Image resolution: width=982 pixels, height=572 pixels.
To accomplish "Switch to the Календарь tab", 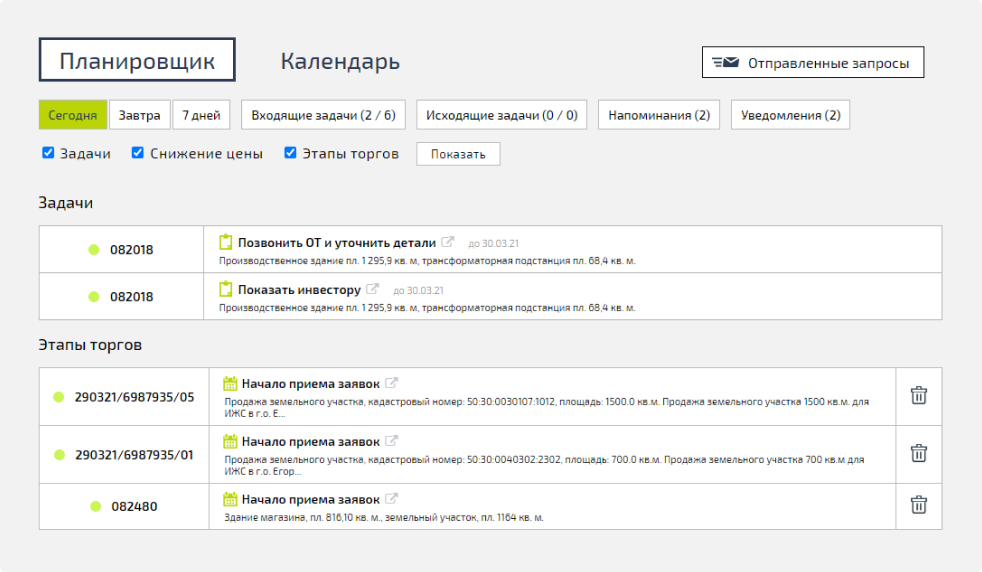I will [x=340, y=61].
